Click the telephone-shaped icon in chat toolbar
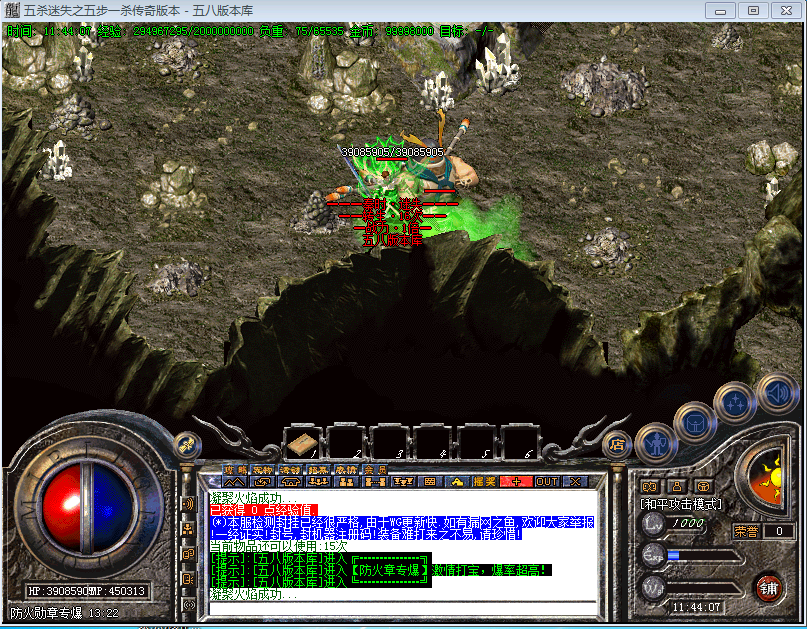The height and width of the screenshot is (629, 807). pyautogui.click(x=290, y=482)
